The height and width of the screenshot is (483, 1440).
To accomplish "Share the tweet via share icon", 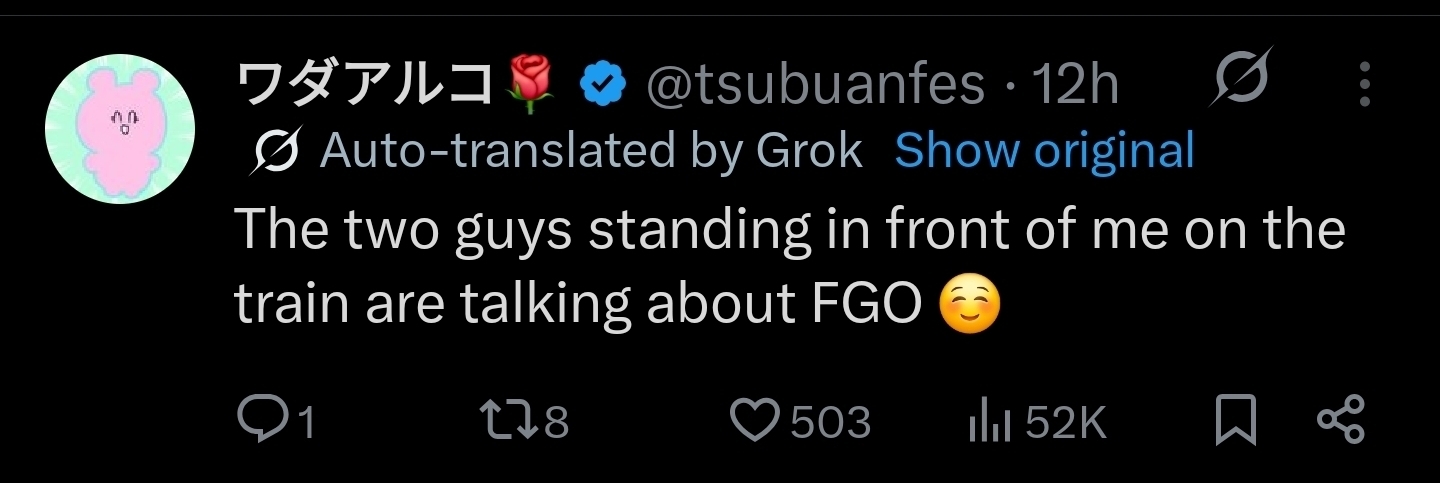I will 1340,420.
